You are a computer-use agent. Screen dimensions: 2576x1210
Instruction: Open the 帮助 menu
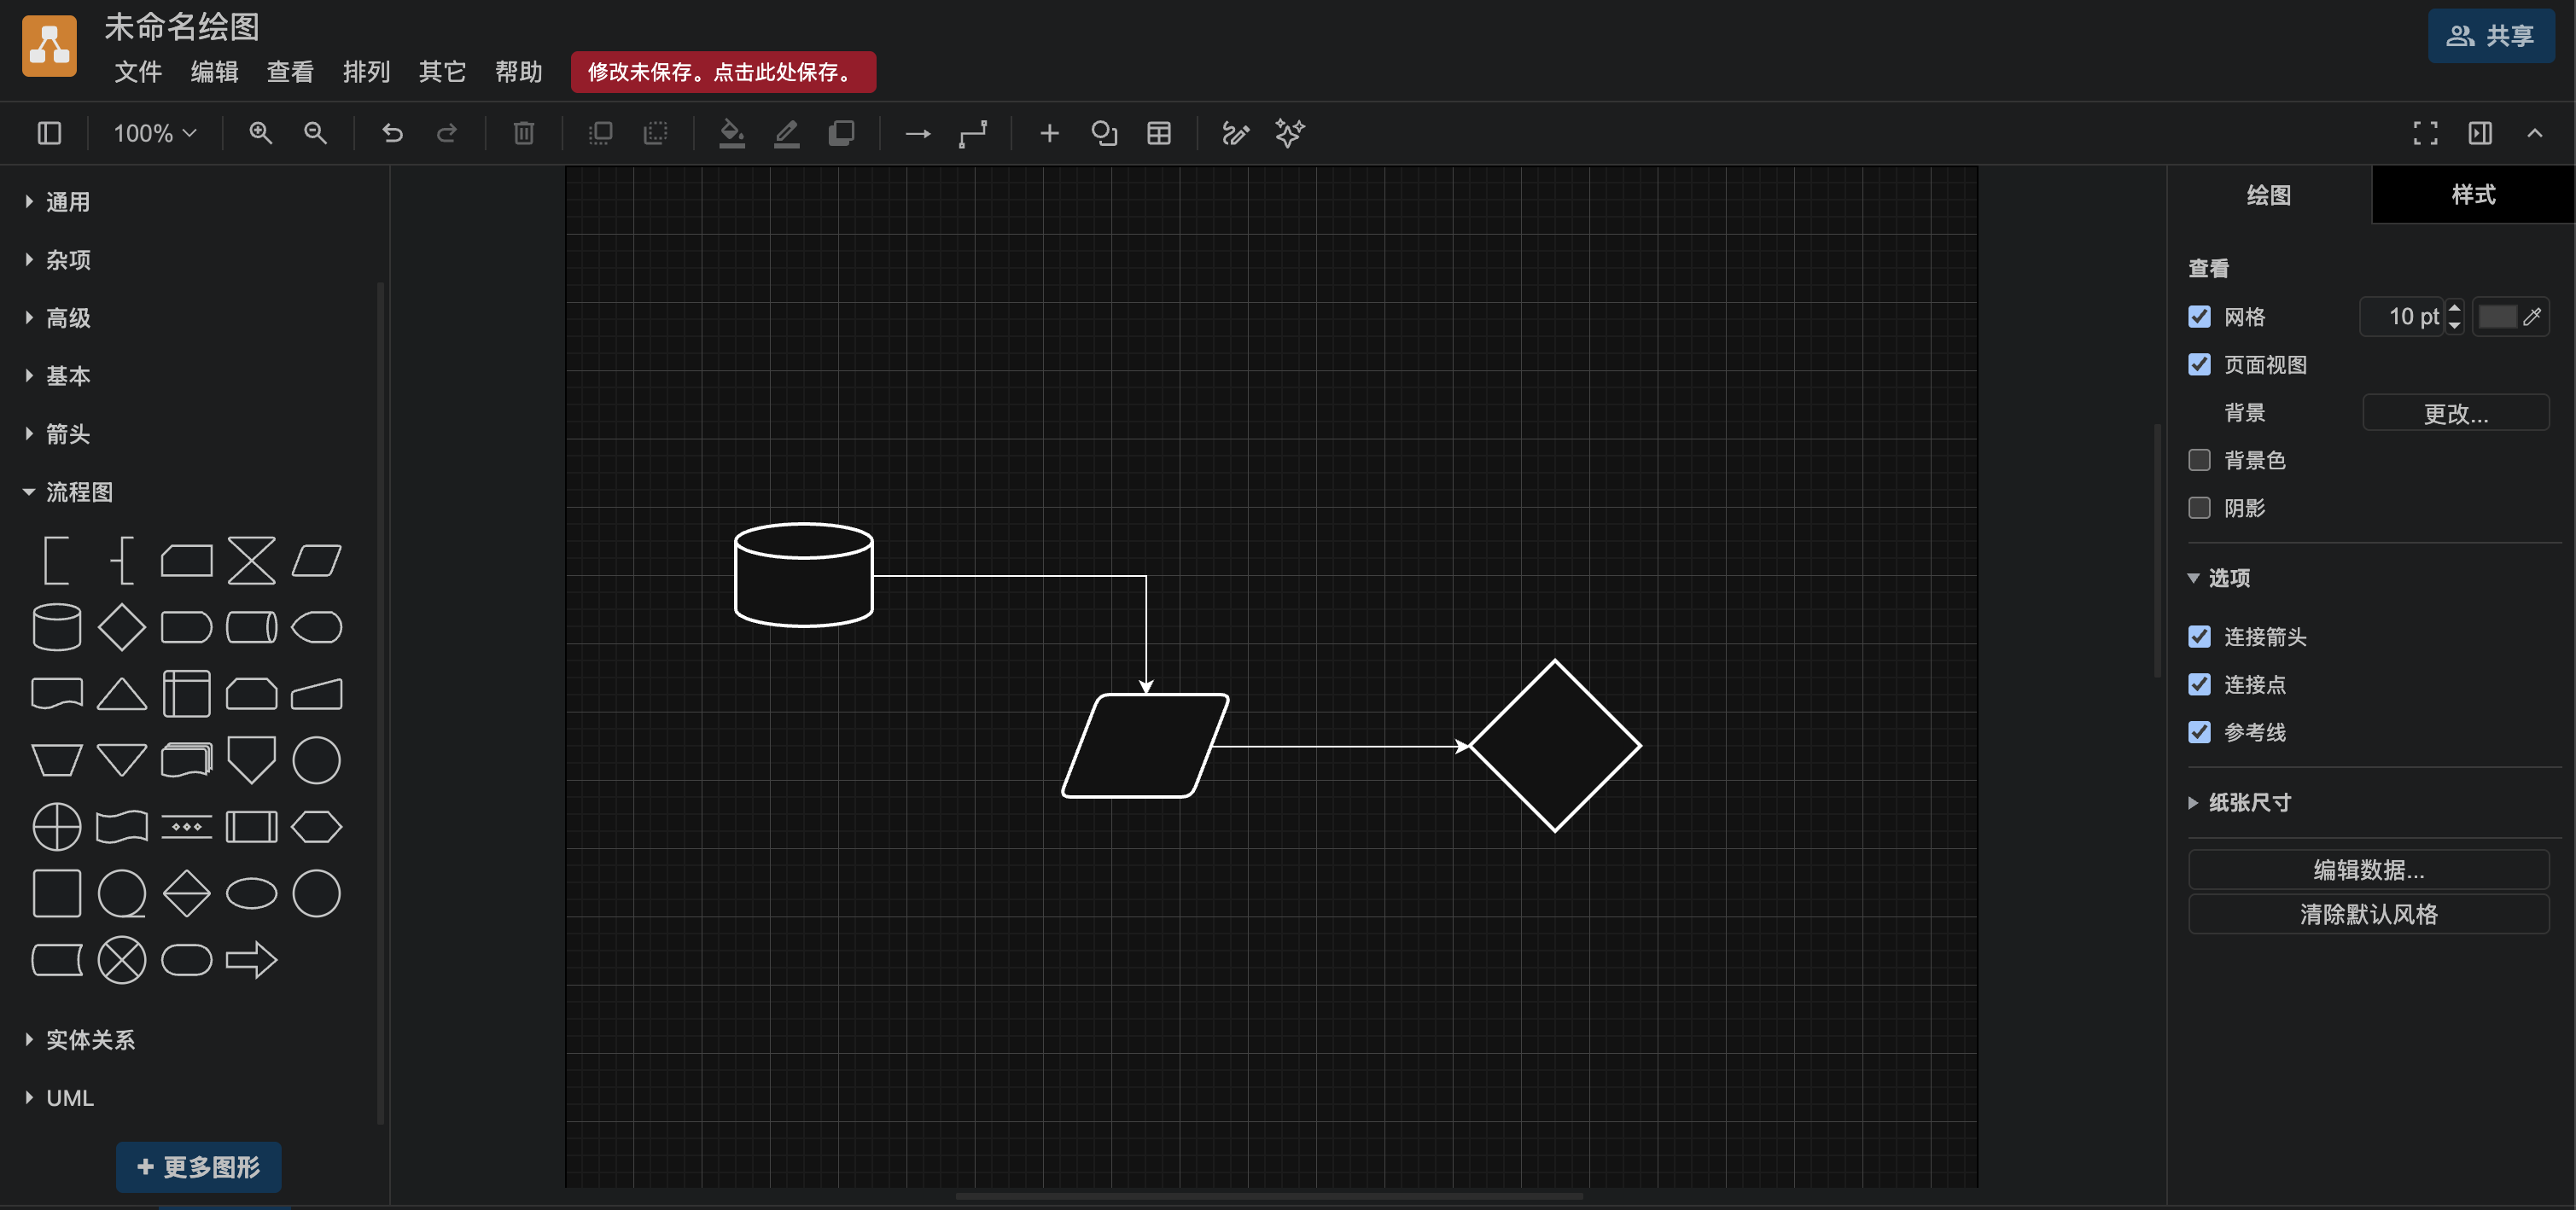pyautogui.click(x=518, y=72)
